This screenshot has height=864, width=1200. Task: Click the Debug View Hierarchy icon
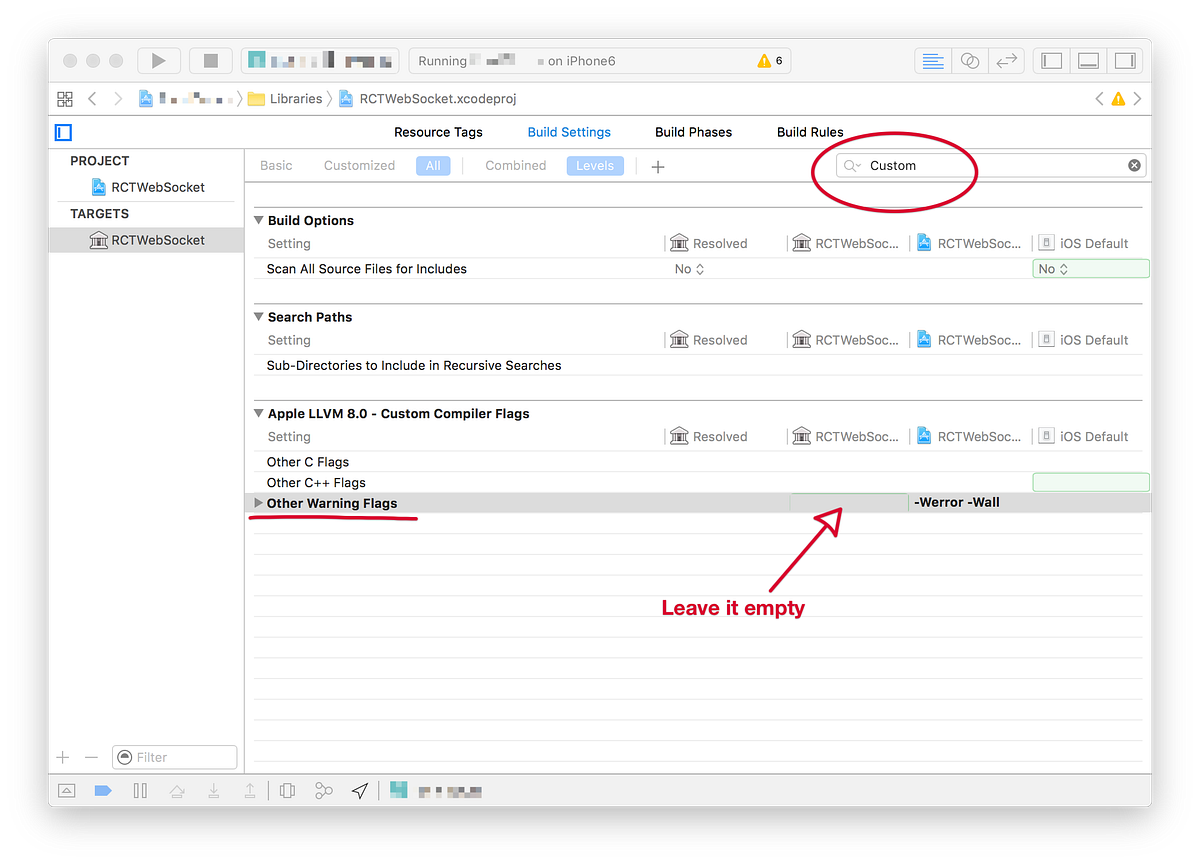click(287, 790)
